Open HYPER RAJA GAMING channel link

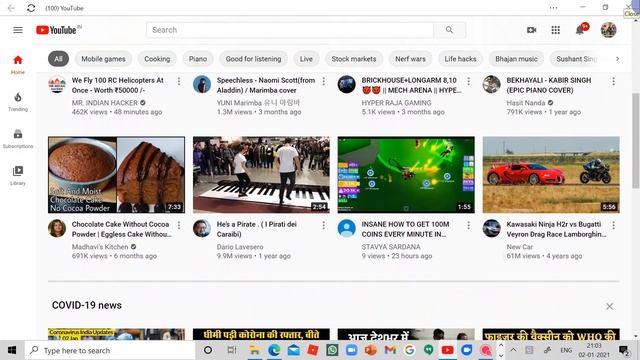396,103
